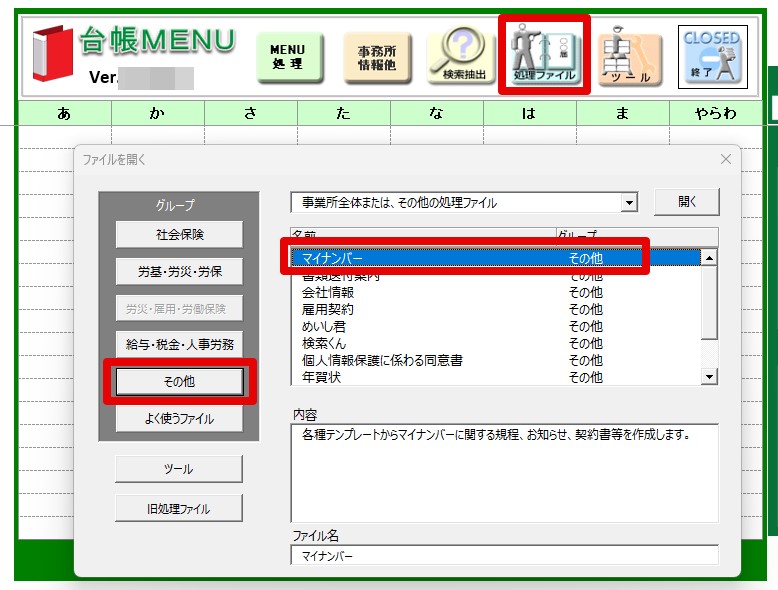The width and height of the screenshot is (778, 590).
Task: Select 検索くん in the file list
Action: (496, 343)
